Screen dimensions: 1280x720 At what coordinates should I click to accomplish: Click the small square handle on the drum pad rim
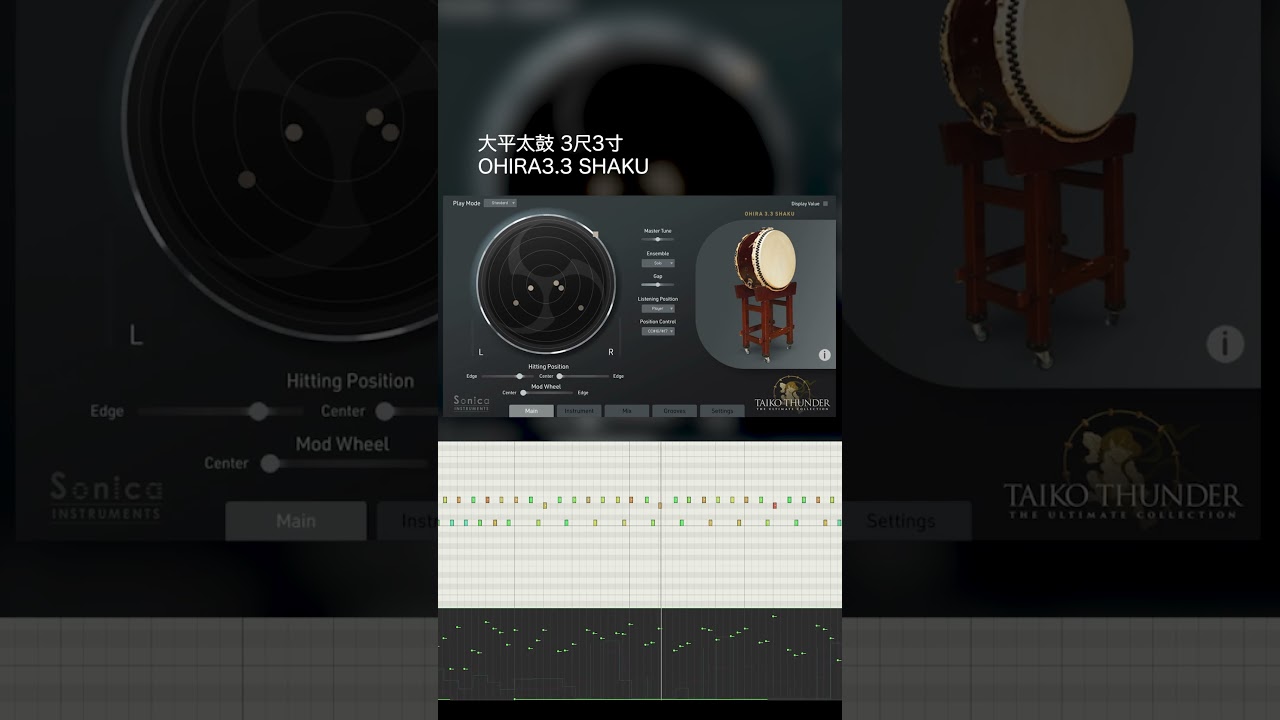tap(595, 235)
